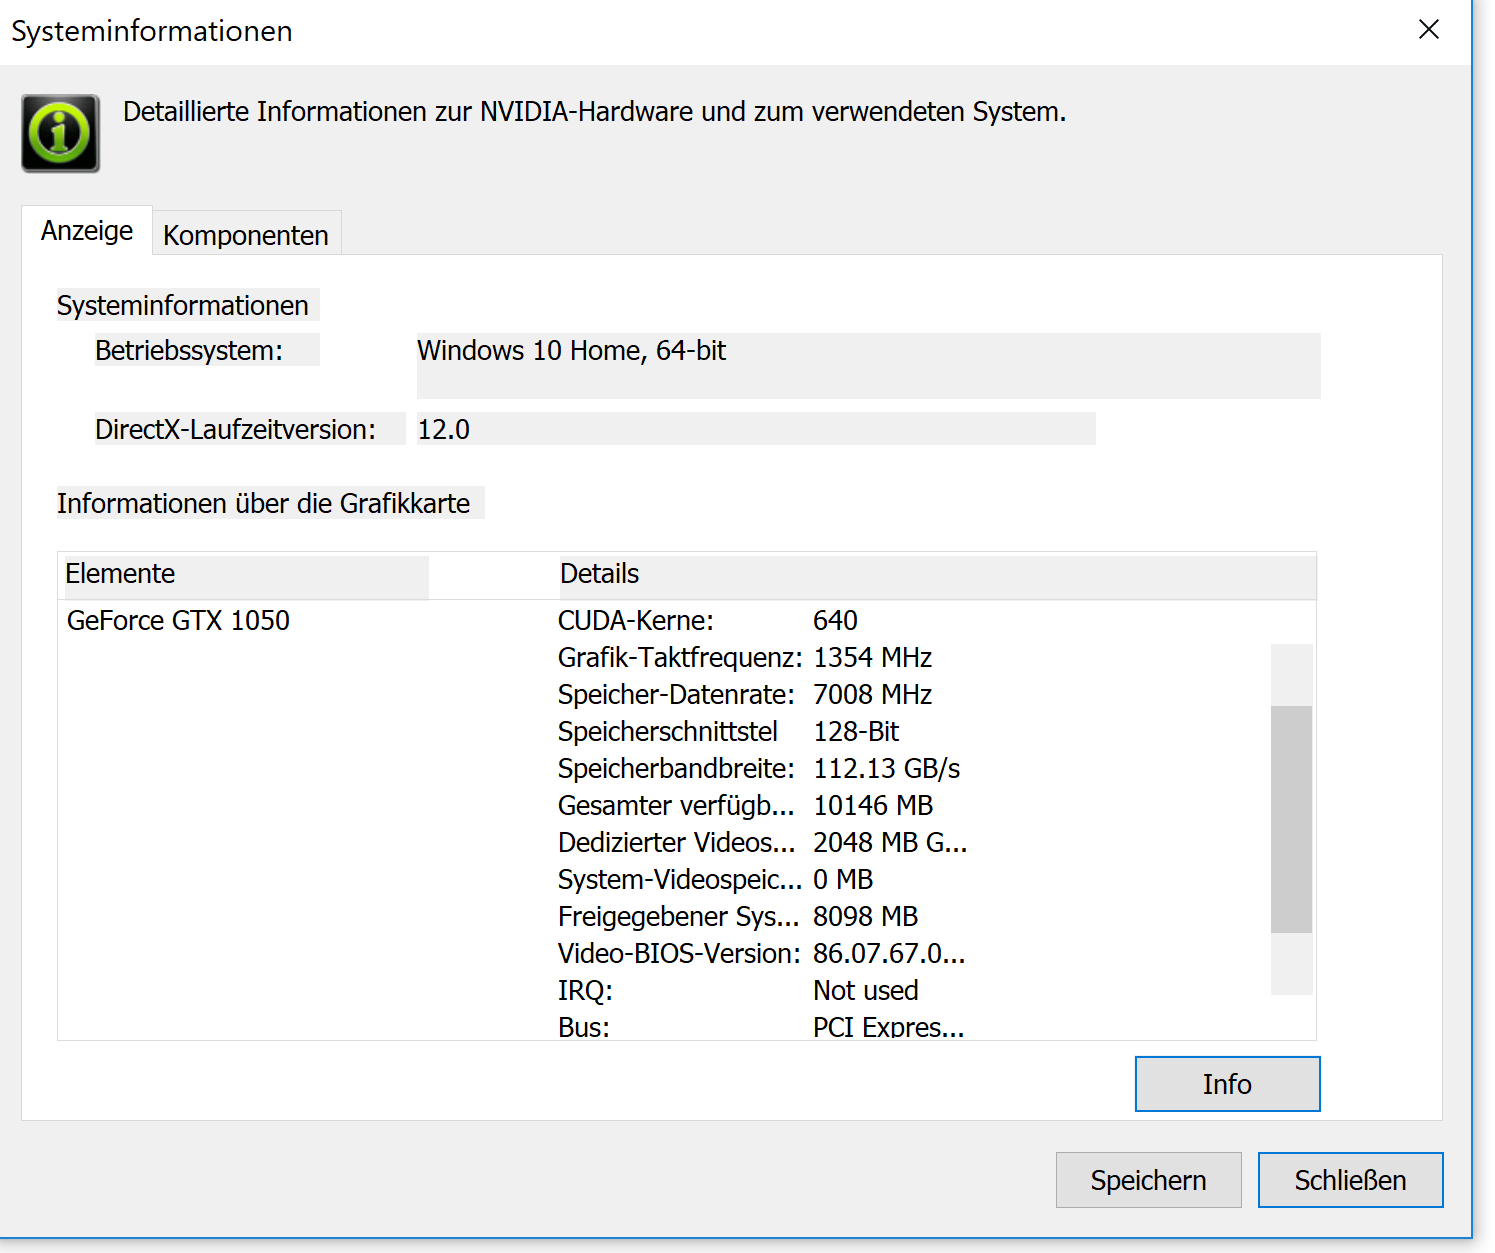This screenshot has width=1495, height=1253.
Task: Click the CUDA cores value 640
Action: tap(835, 621)
